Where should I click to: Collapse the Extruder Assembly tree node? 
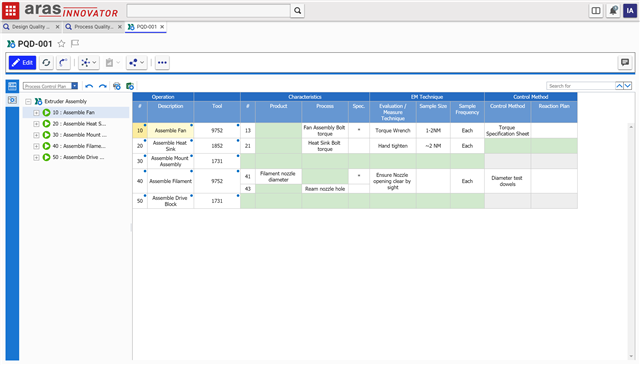[28, 101]
